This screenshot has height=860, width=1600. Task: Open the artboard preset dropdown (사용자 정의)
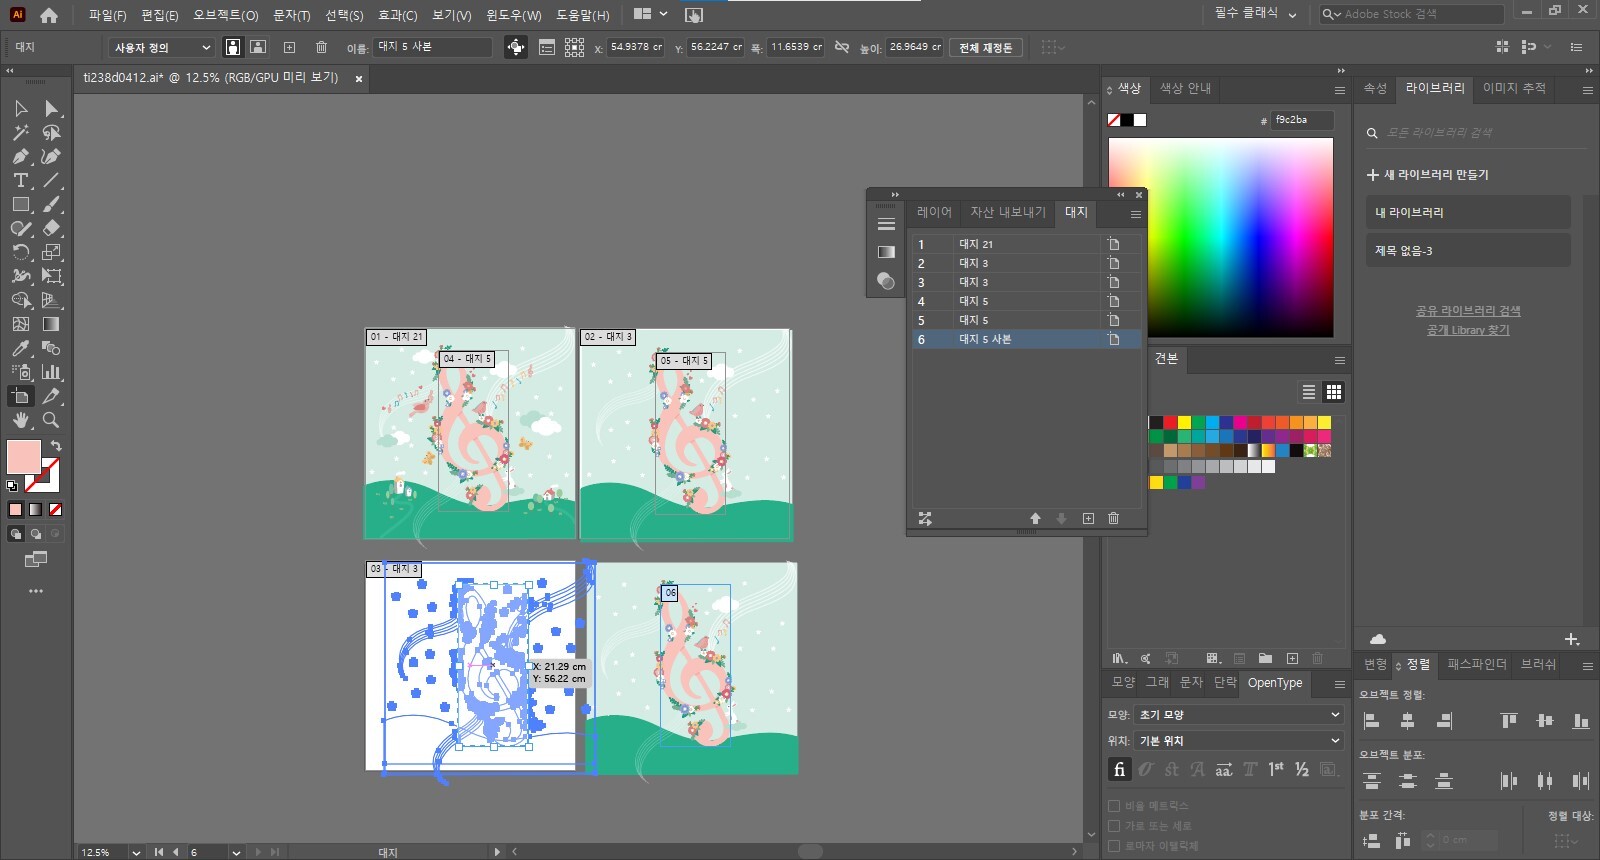click(x=161, y=47)
